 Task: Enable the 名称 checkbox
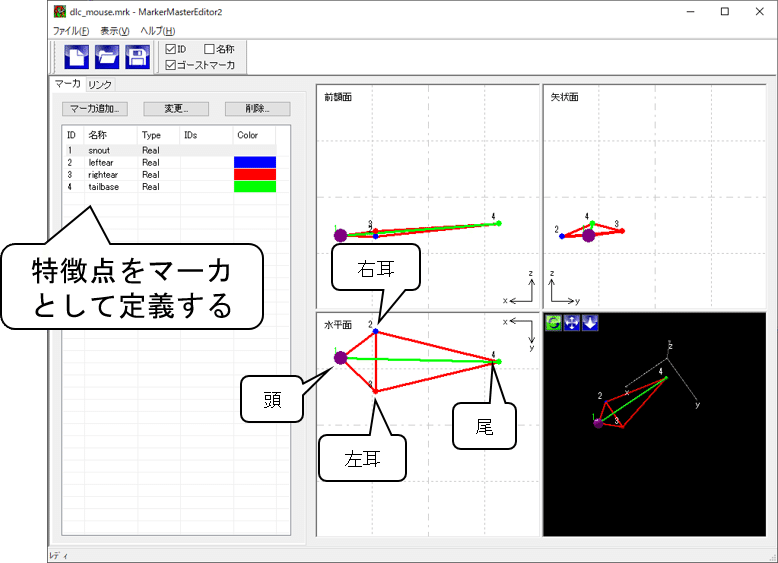(x=209, y=49)
